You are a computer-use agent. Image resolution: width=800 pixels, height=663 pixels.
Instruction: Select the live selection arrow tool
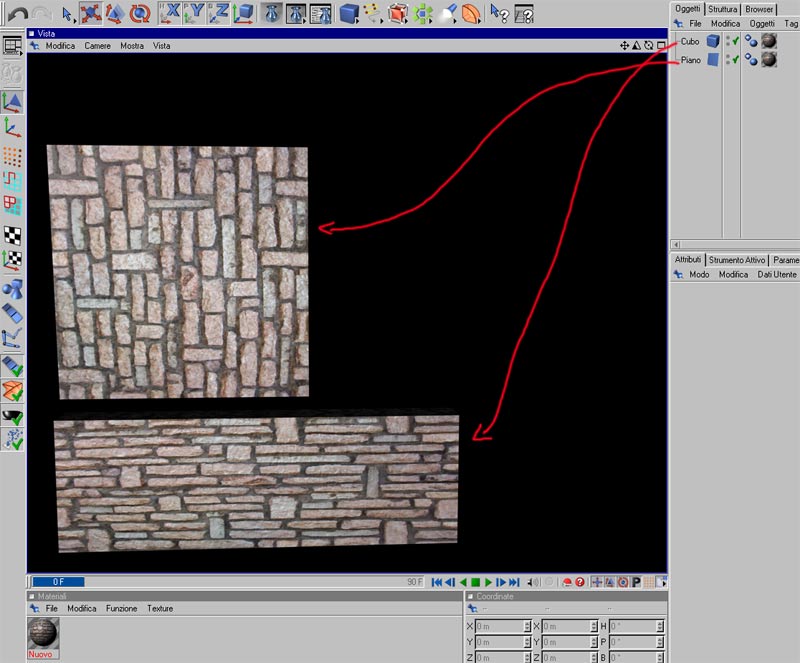(x=67, y=14)
